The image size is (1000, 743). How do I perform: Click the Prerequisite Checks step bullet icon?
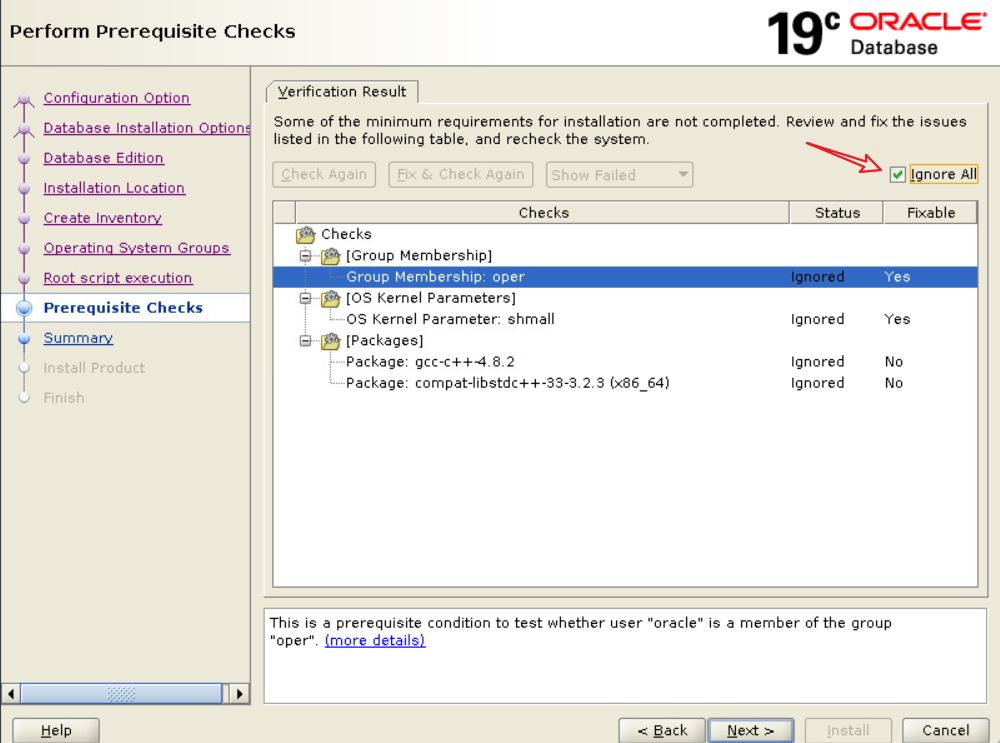[x=24, y=308]
